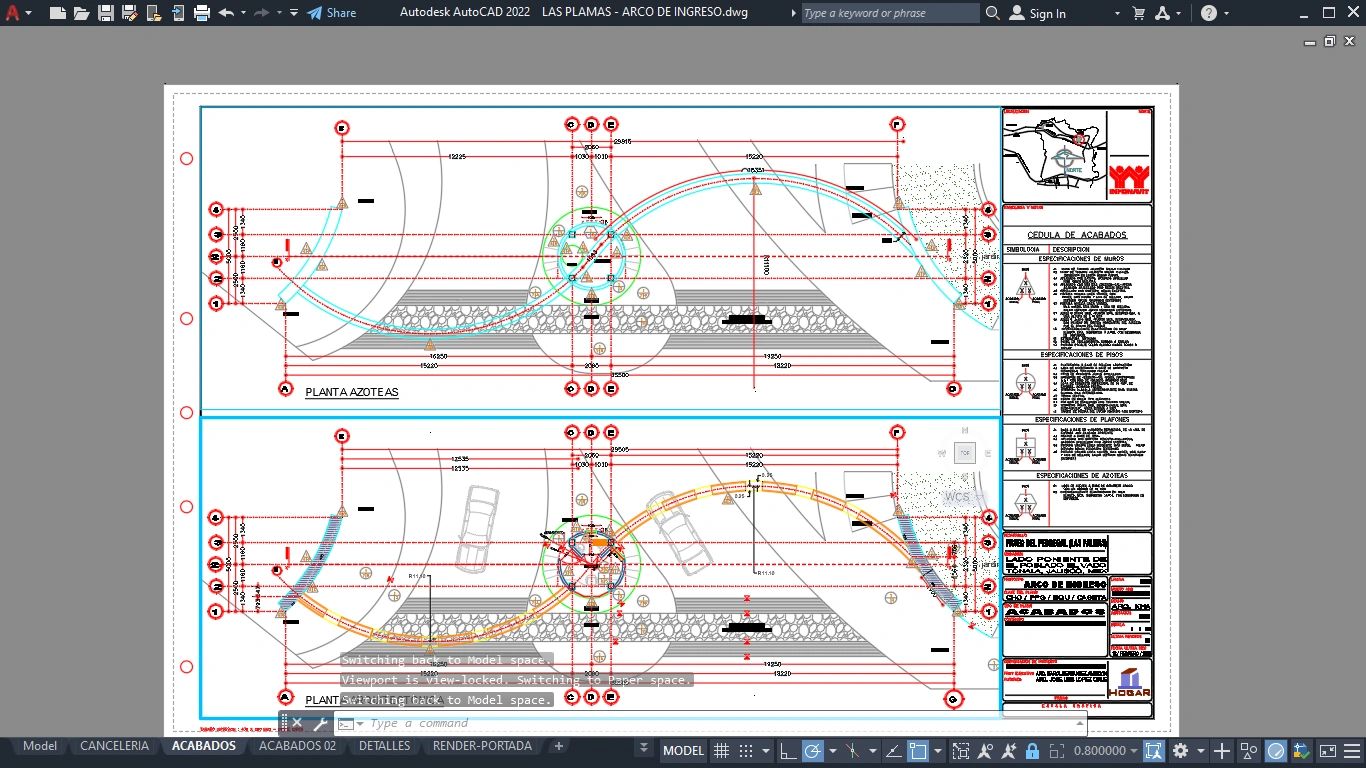Toggle the drawing grid display
Viewport: 1366px width, 768px height.
[720, 750]
